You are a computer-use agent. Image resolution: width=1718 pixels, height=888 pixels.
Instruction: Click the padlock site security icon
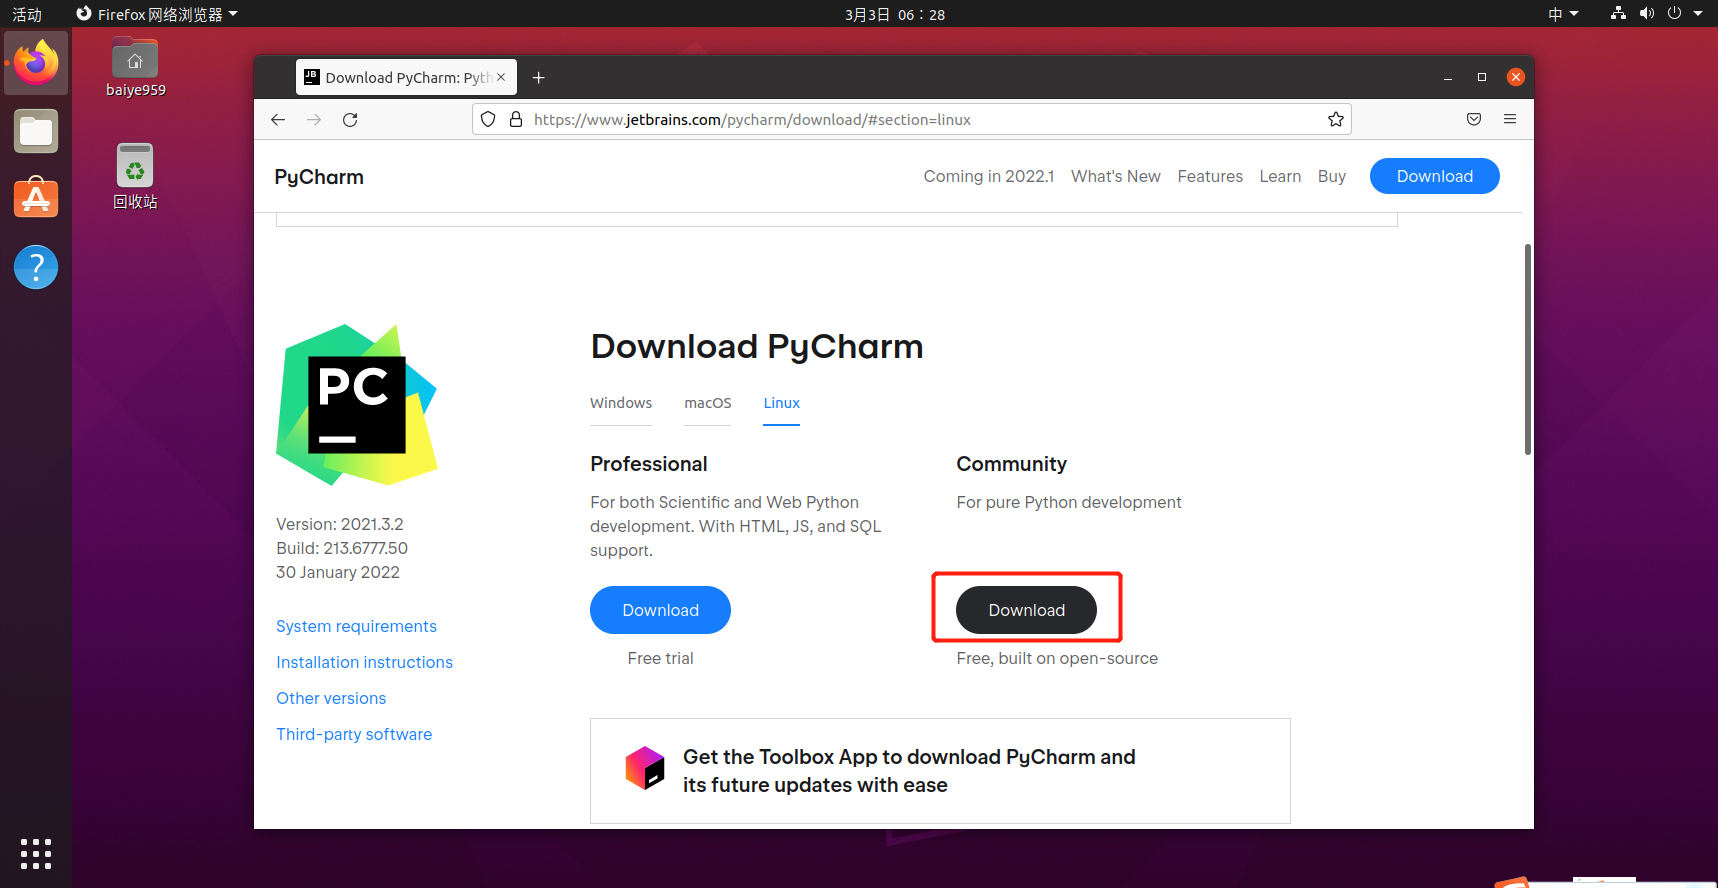pos(516,120)
